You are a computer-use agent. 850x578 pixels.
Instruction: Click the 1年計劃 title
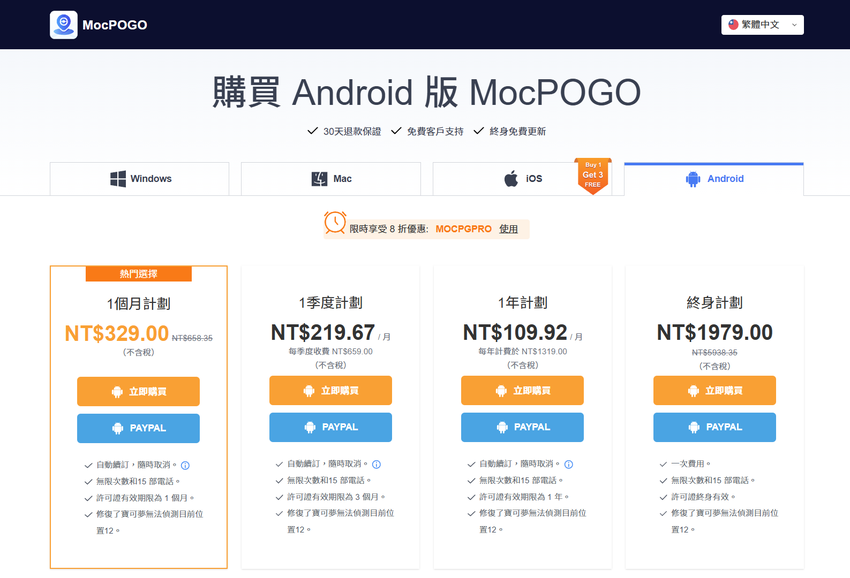point(523,303)
